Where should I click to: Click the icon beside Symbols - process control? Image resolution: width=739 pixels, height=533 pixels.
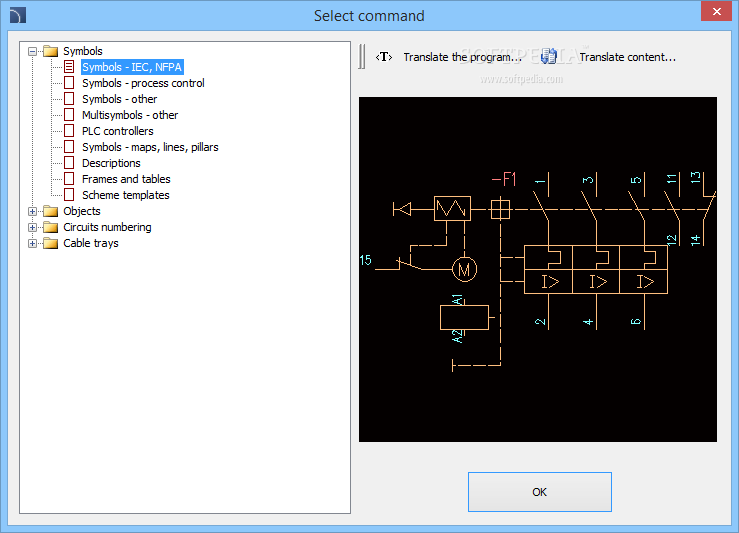point(69,83)
